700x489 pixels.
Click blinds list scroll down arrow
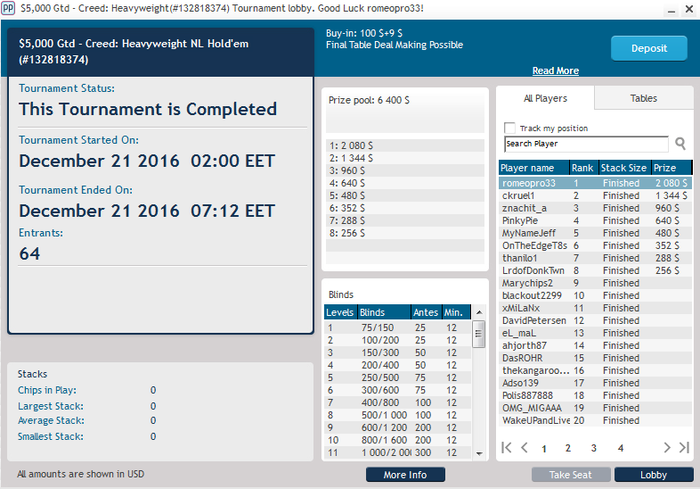click(479, 454)
